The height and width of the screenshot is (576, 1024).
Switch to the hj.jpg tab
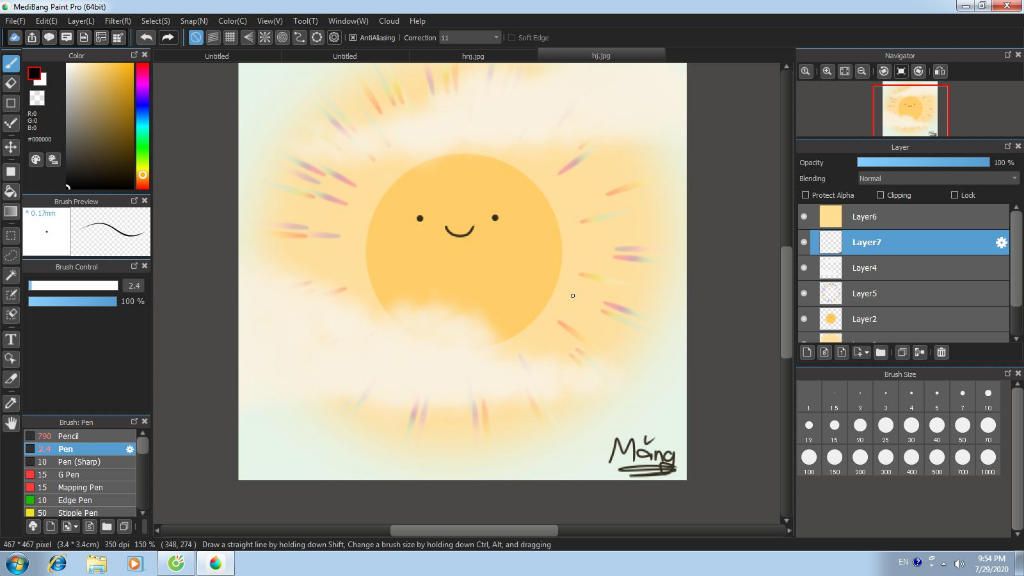[x=601, y=56]
